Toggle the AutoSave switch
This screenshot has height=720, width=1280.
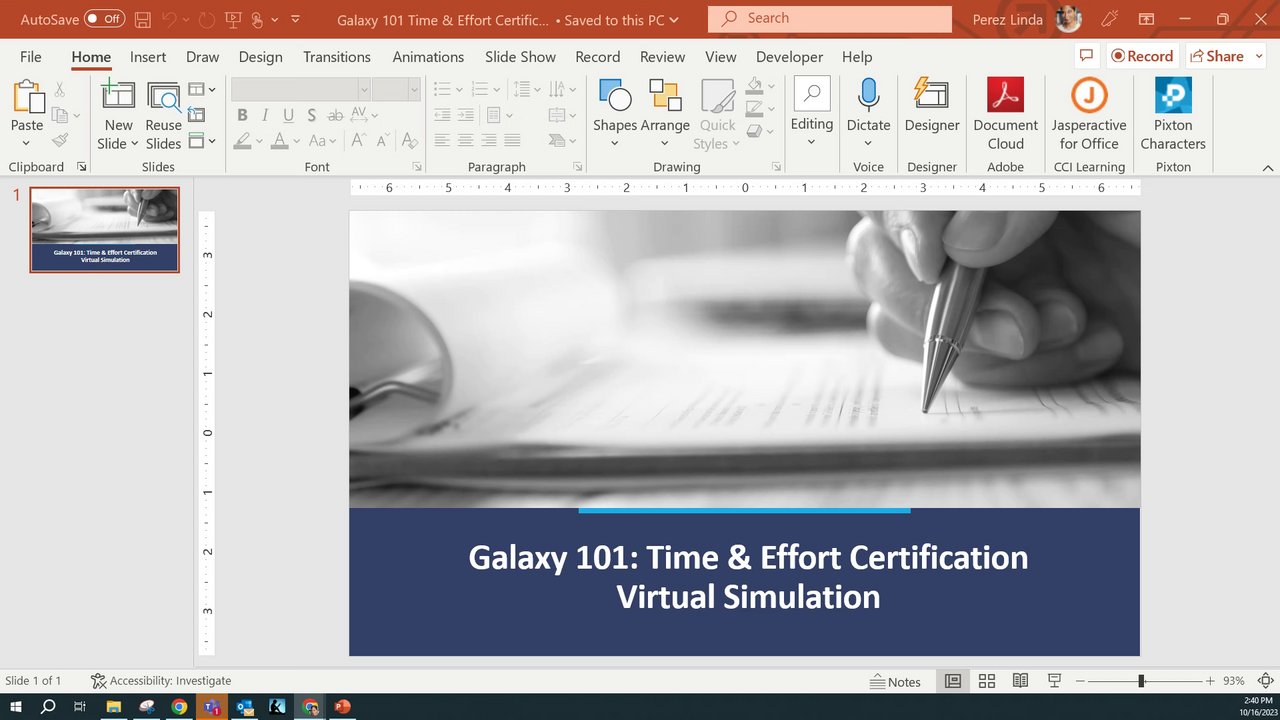click(x=105, y=19)
